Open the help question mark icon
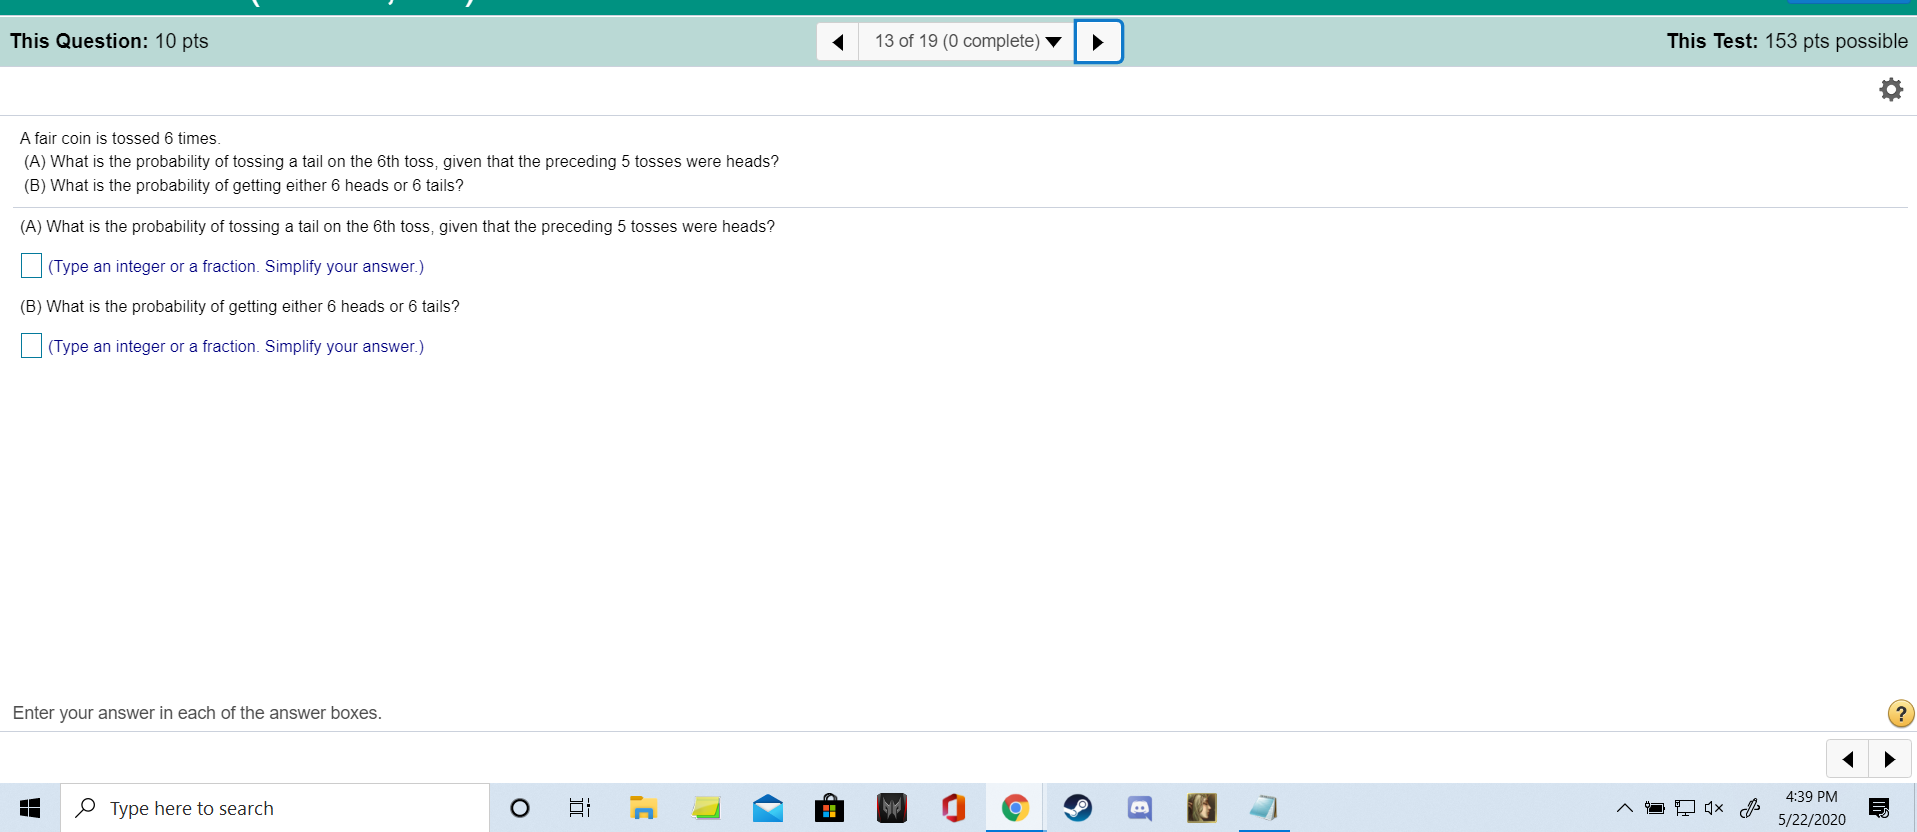 (x=1900, y=713)
